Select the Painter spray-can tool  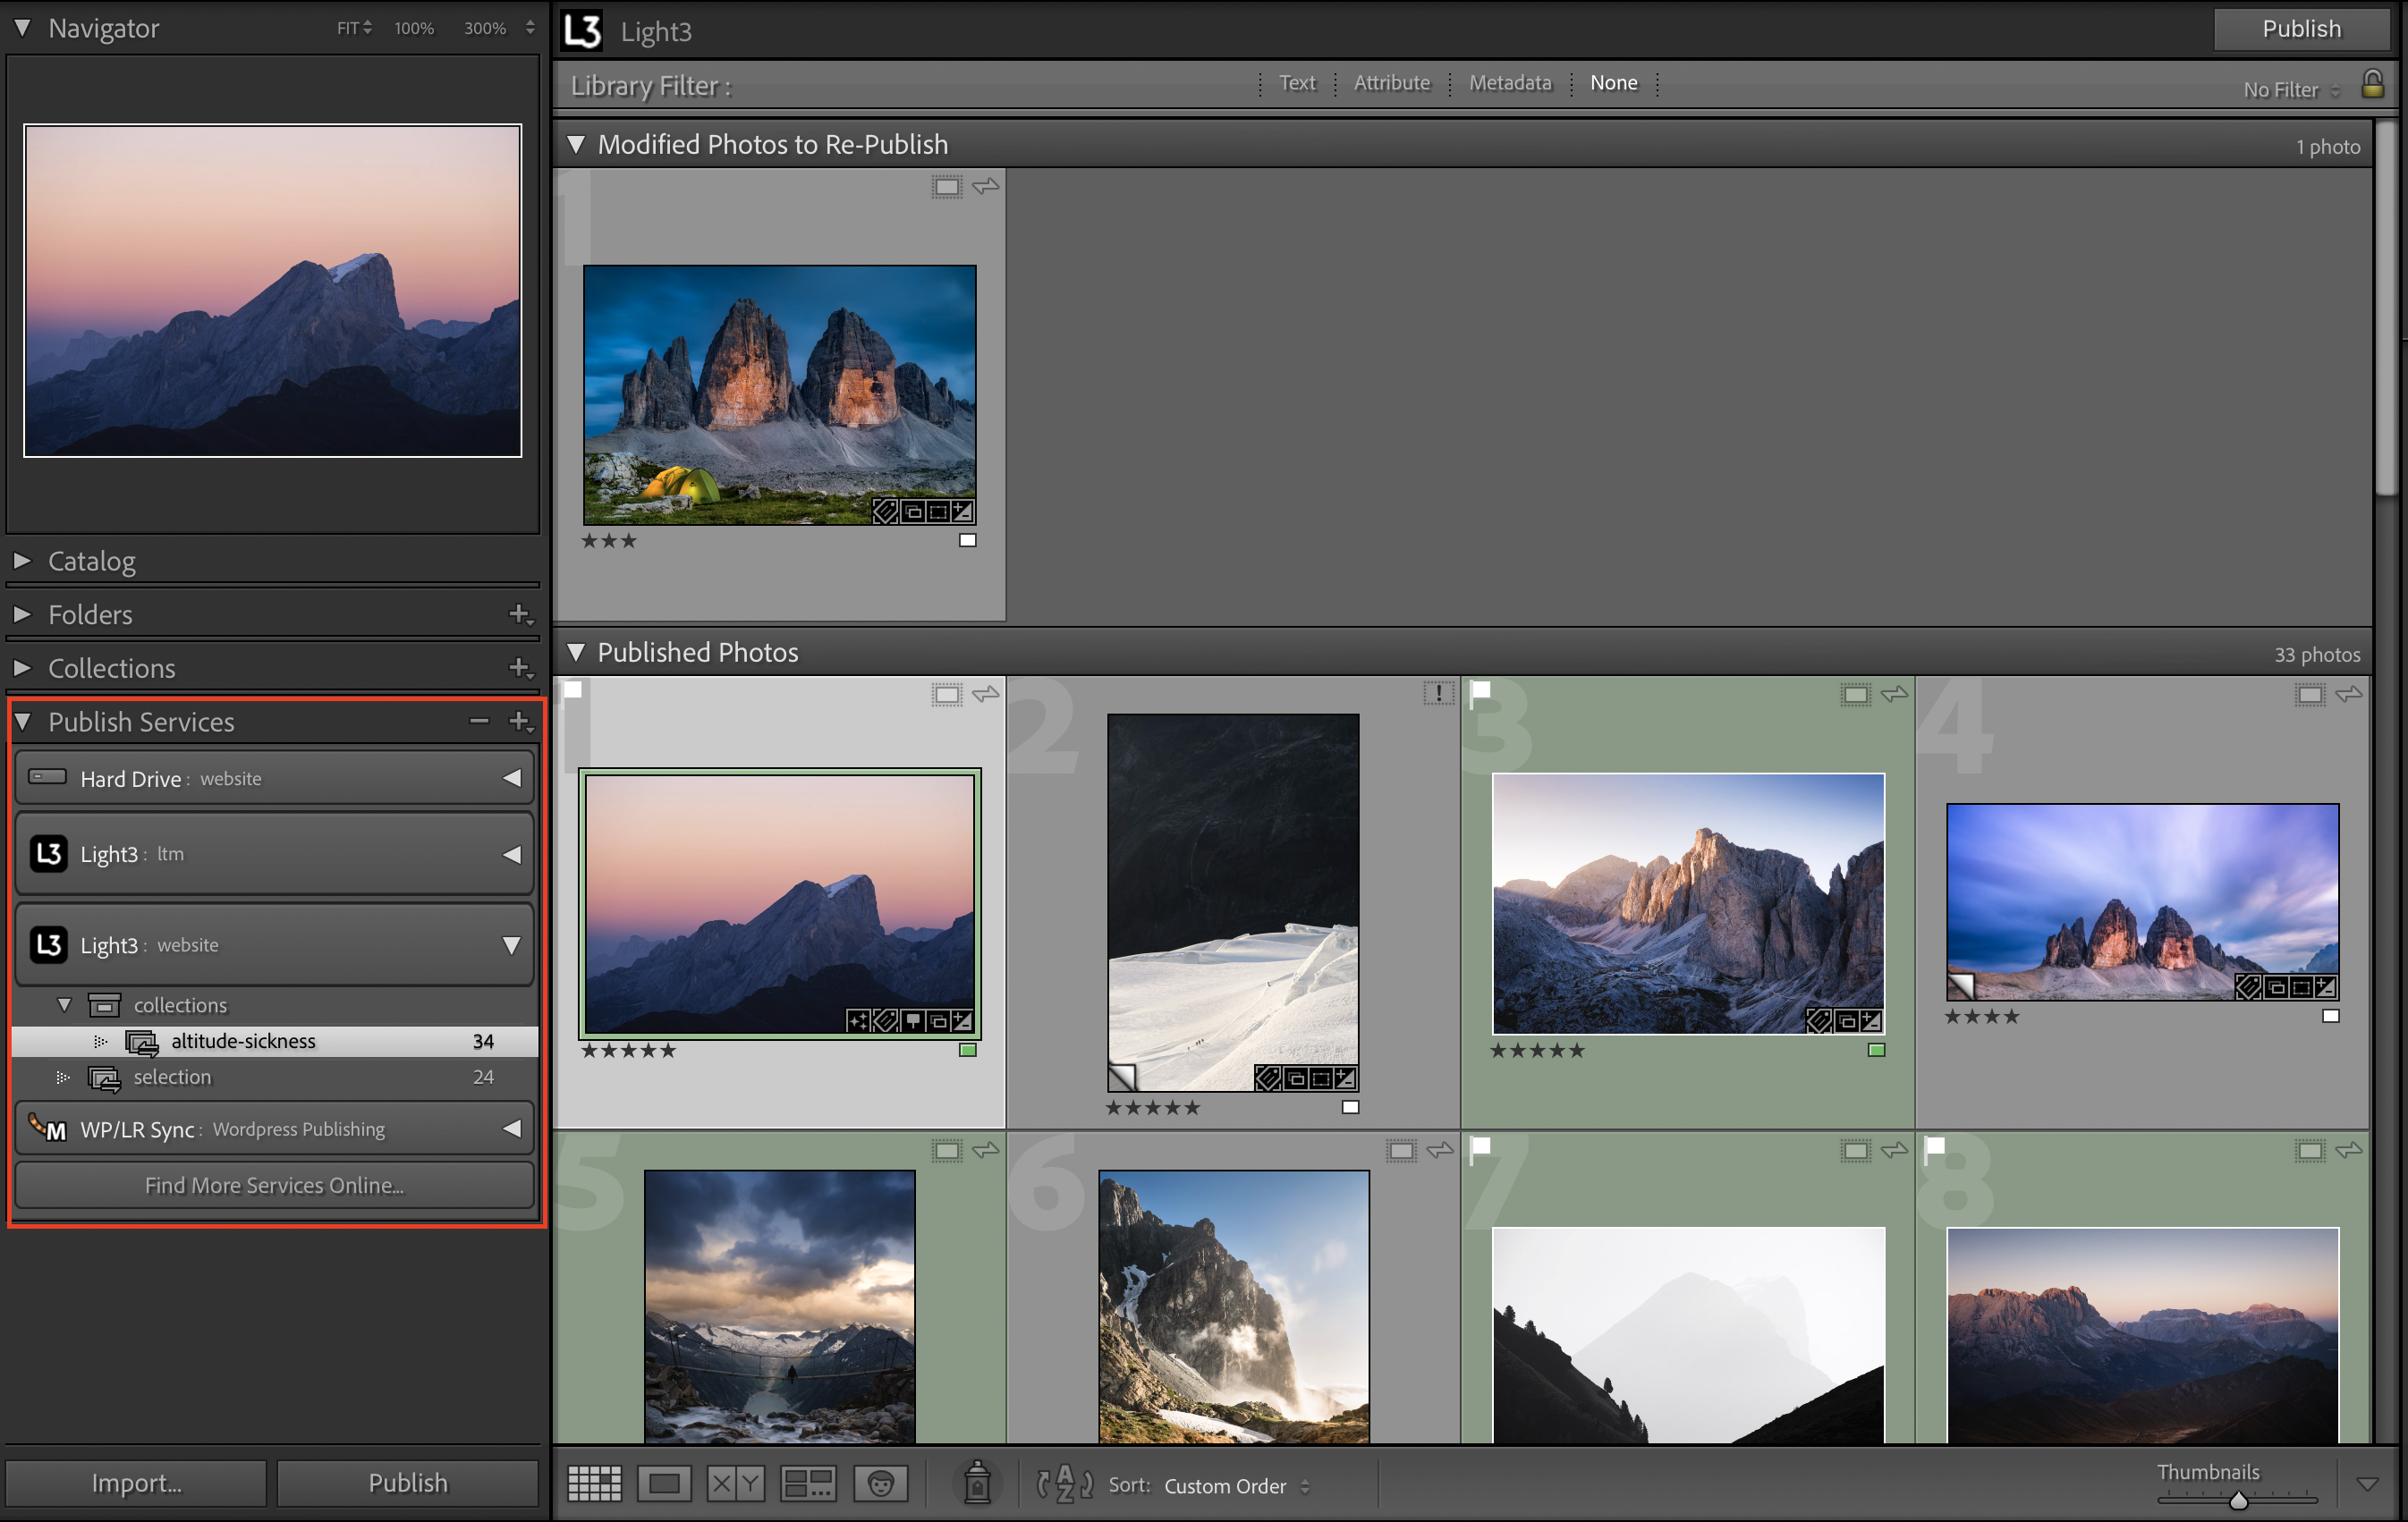977,1483
